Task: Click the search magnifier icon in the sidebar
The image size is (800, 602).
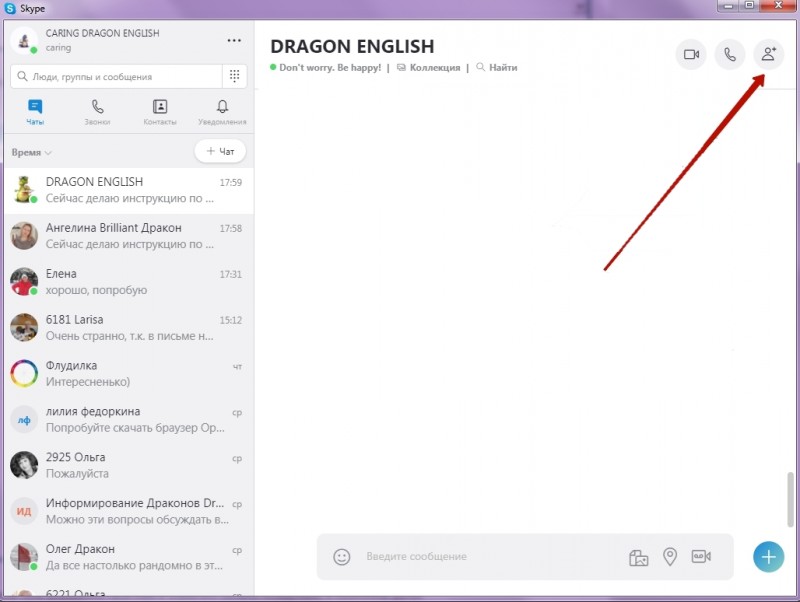Action: point(22,77)
